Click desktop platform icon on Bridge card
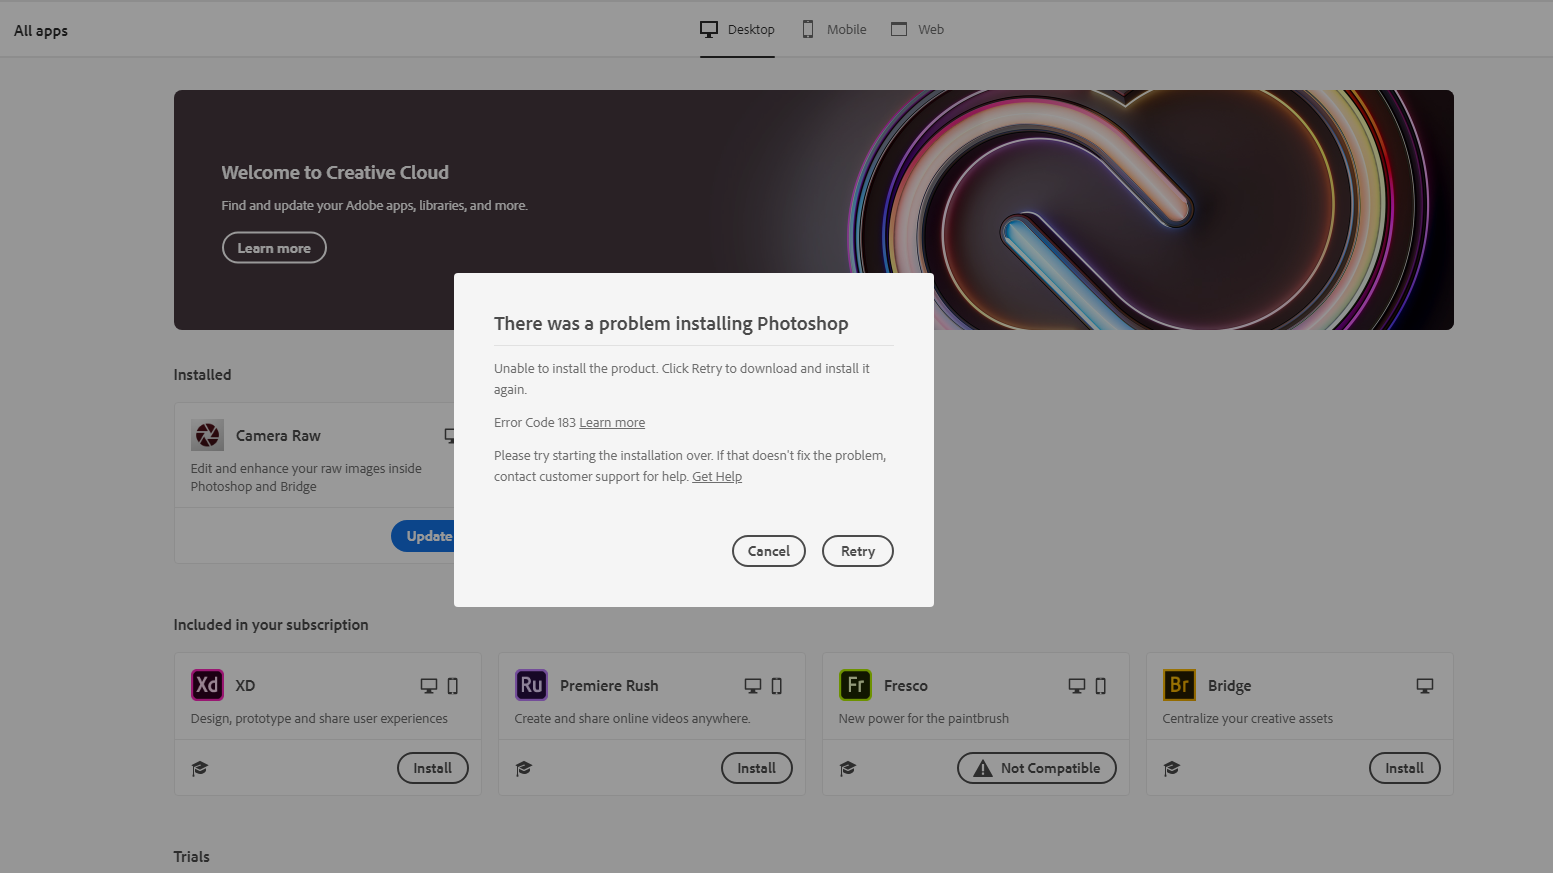 (1425, 686)
